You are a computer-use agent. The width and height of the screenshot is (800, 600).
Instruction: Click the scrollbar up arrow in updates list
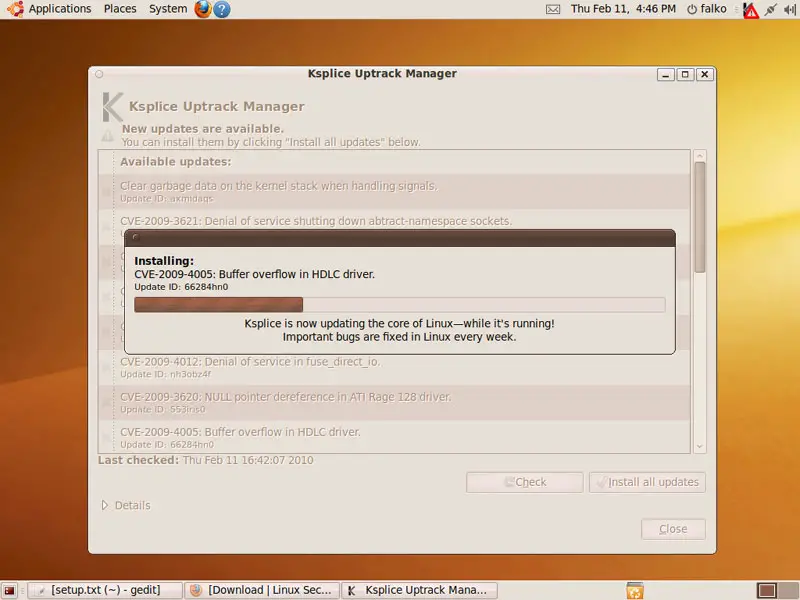700,156
